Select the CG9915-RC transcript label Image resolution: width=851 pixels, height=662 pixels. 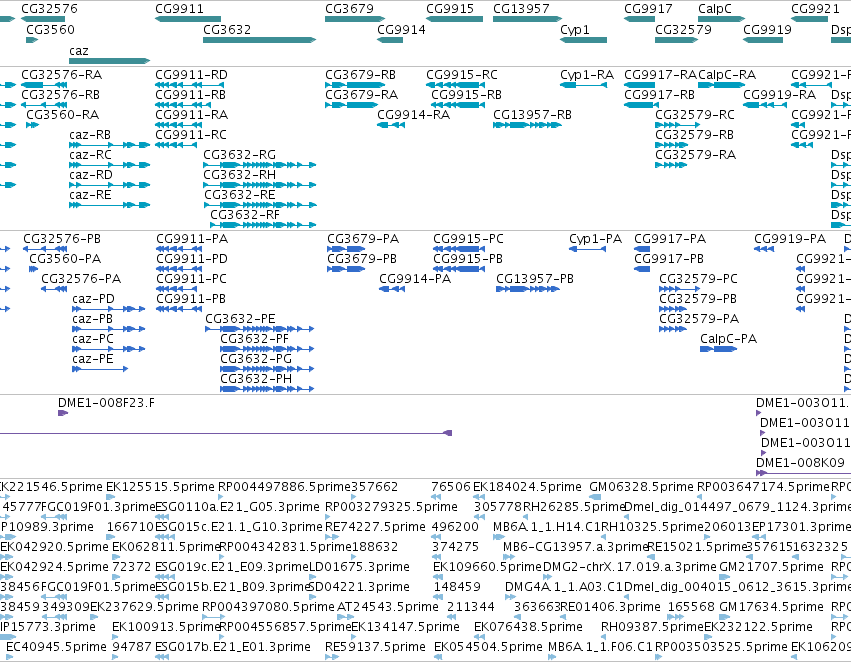point(462,74)
